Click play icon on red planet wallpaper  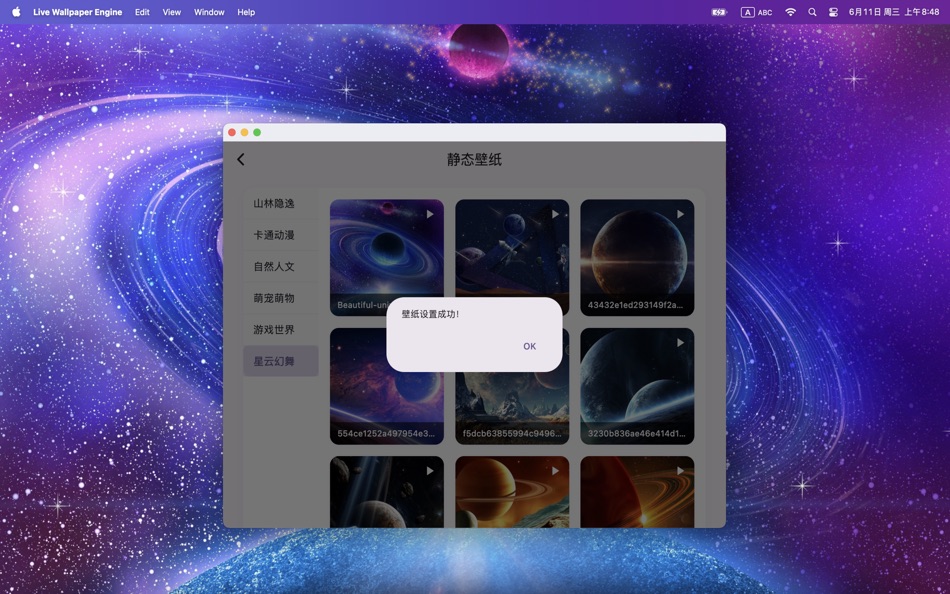tap(680, 471)
